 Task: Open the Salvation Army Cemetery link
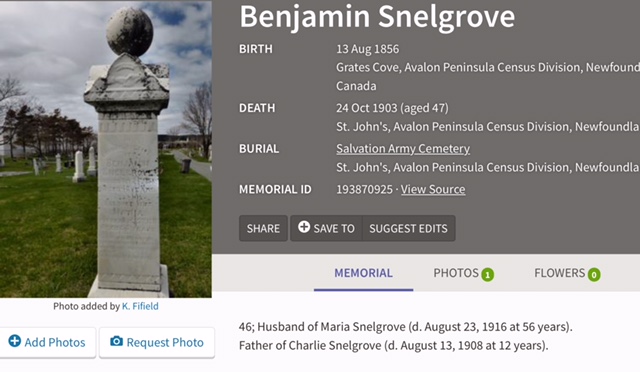pos(403,149)
